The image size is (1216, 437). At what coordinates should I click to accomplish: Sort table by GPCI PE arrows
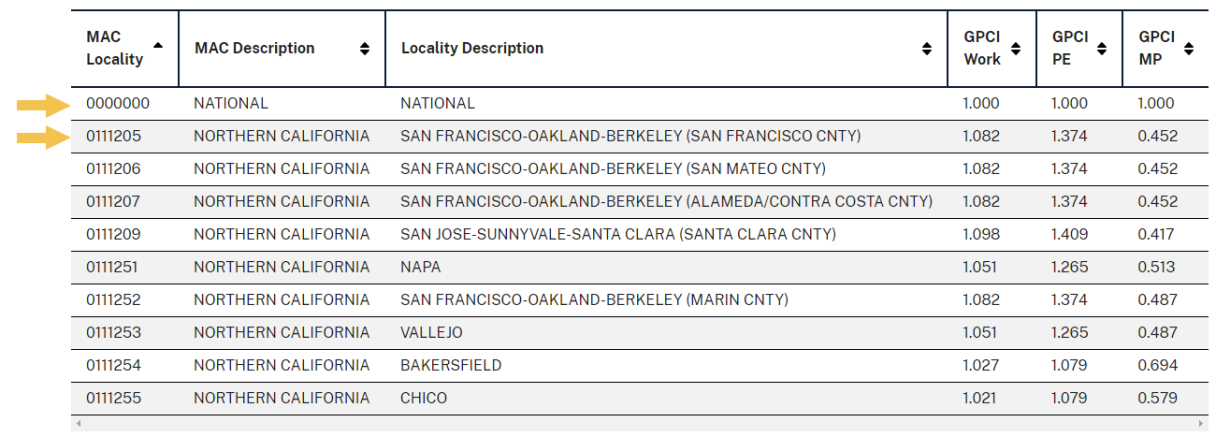click(1101, 49)
